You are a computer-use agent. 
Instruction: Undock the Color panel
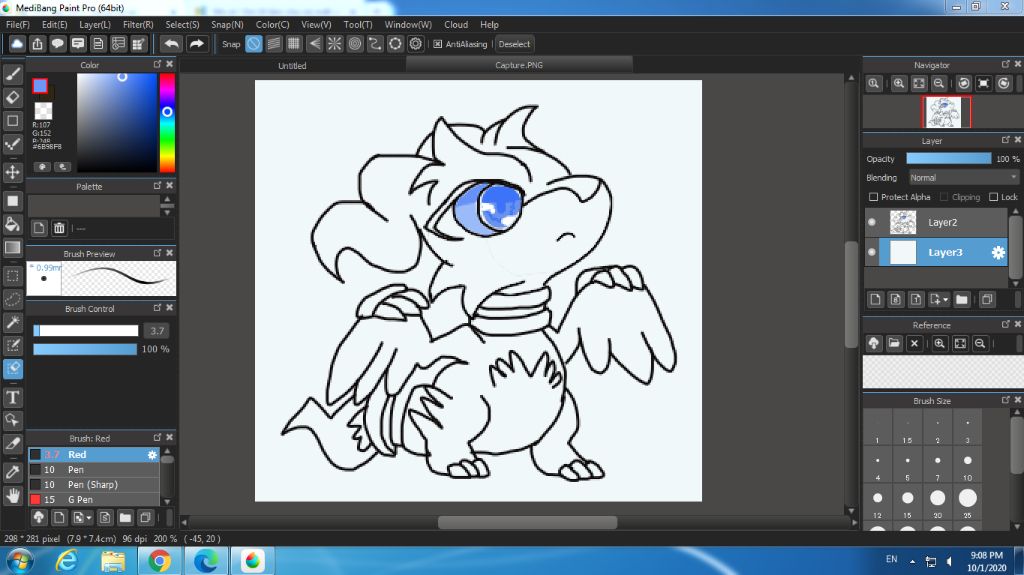click(157, 64)
